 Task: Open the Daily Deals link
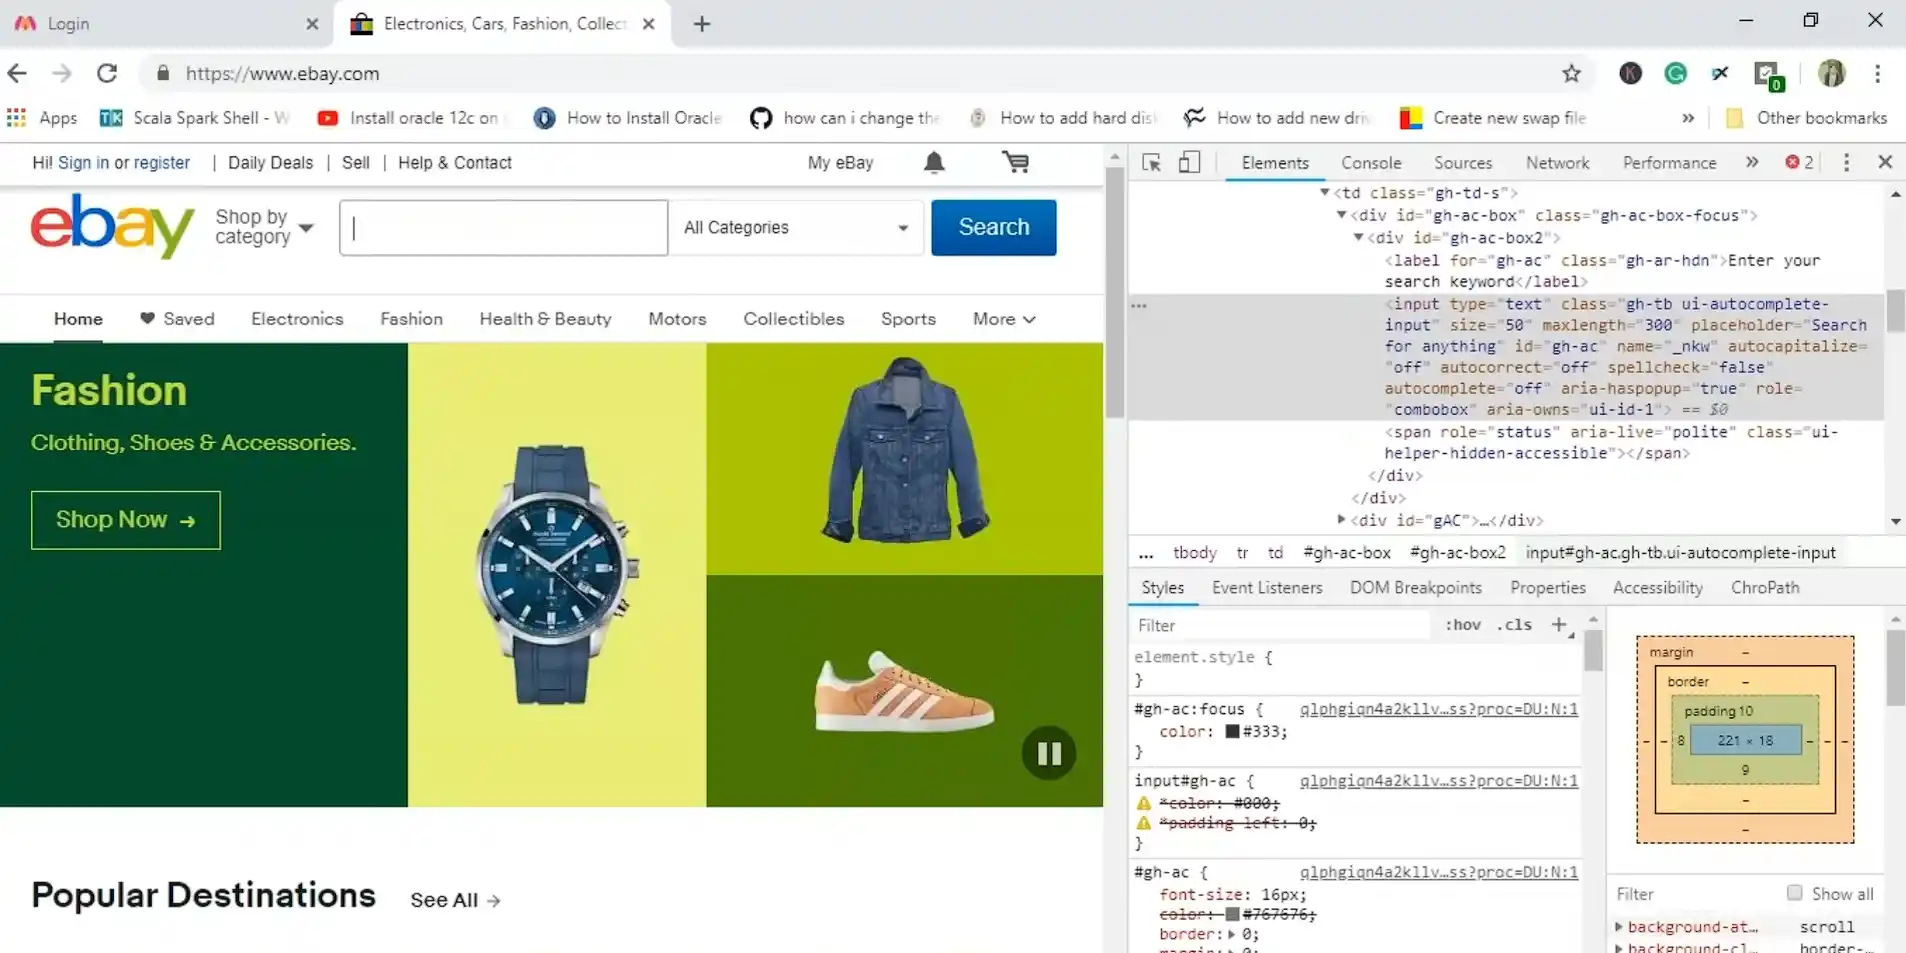click(x=270, y=163)
